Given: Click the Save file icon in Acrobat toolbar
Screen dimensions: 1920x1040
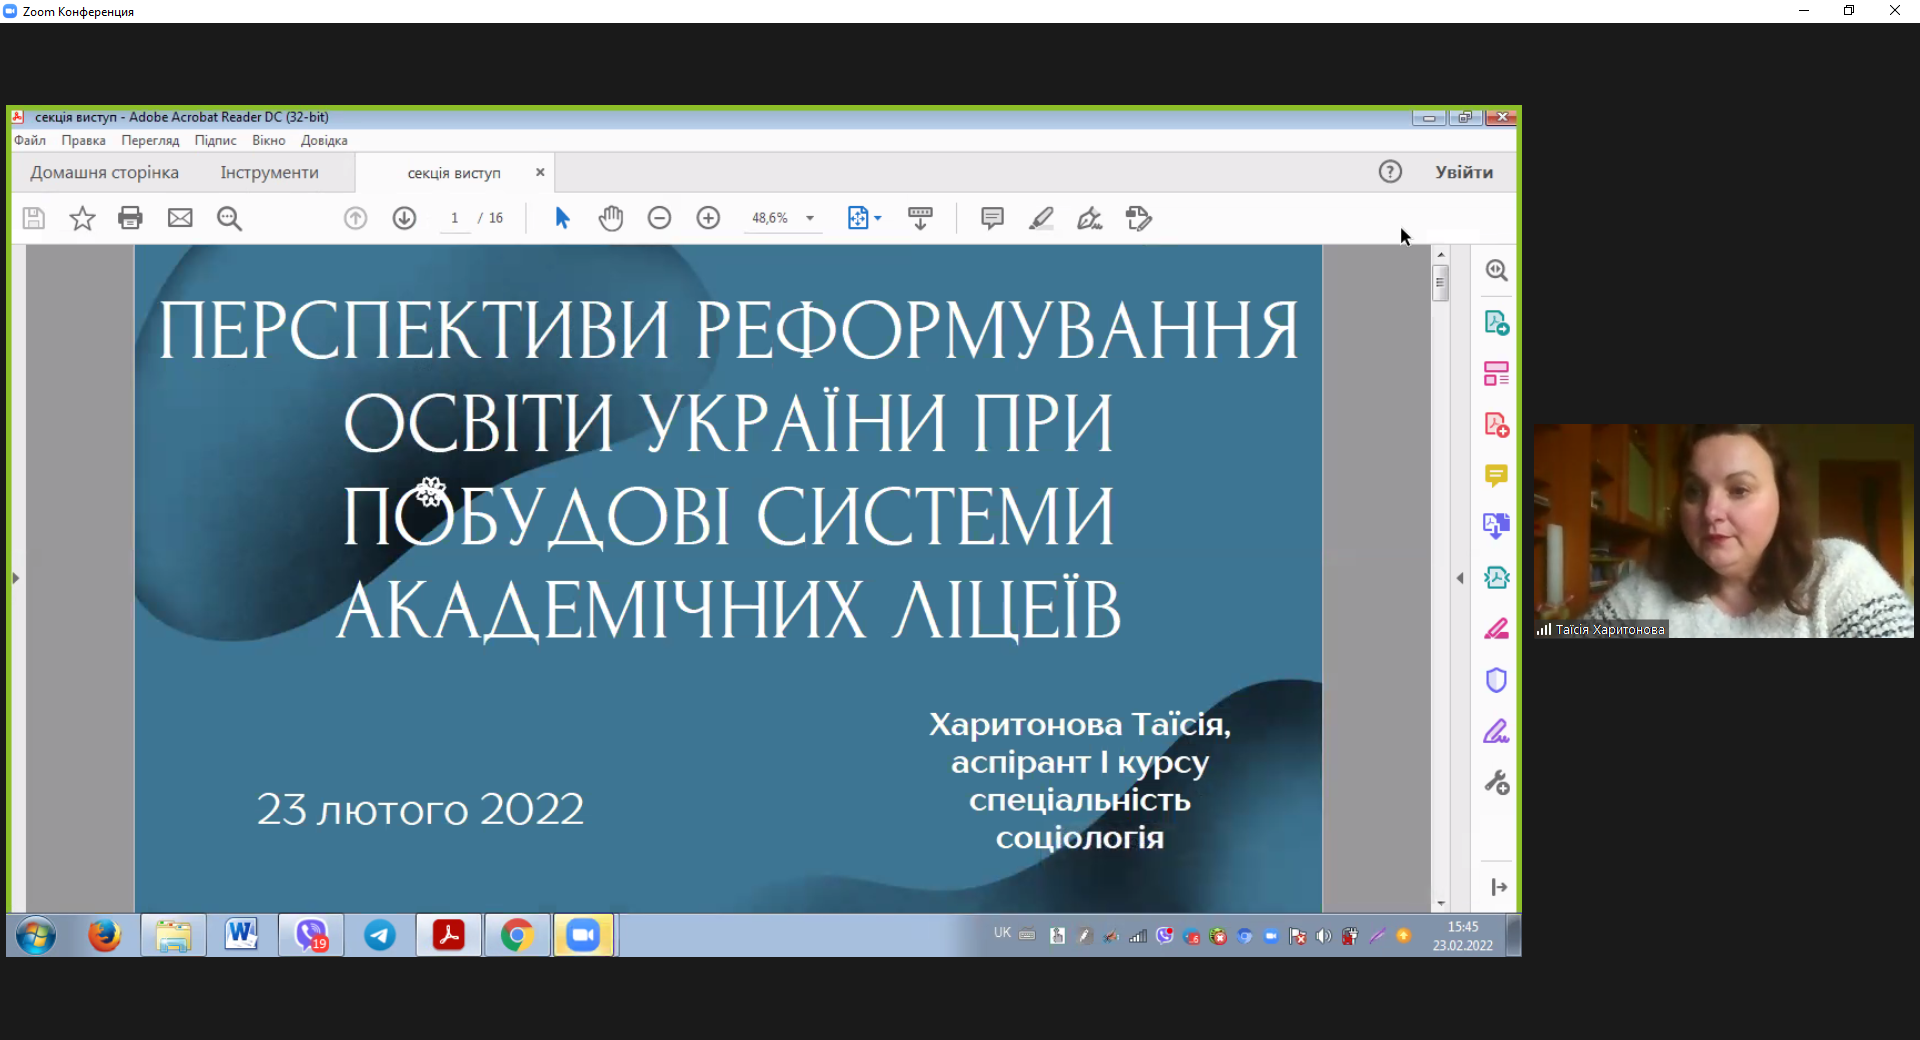Looking at the screenshot, I should pyautogui.click(x=34, y=218).
